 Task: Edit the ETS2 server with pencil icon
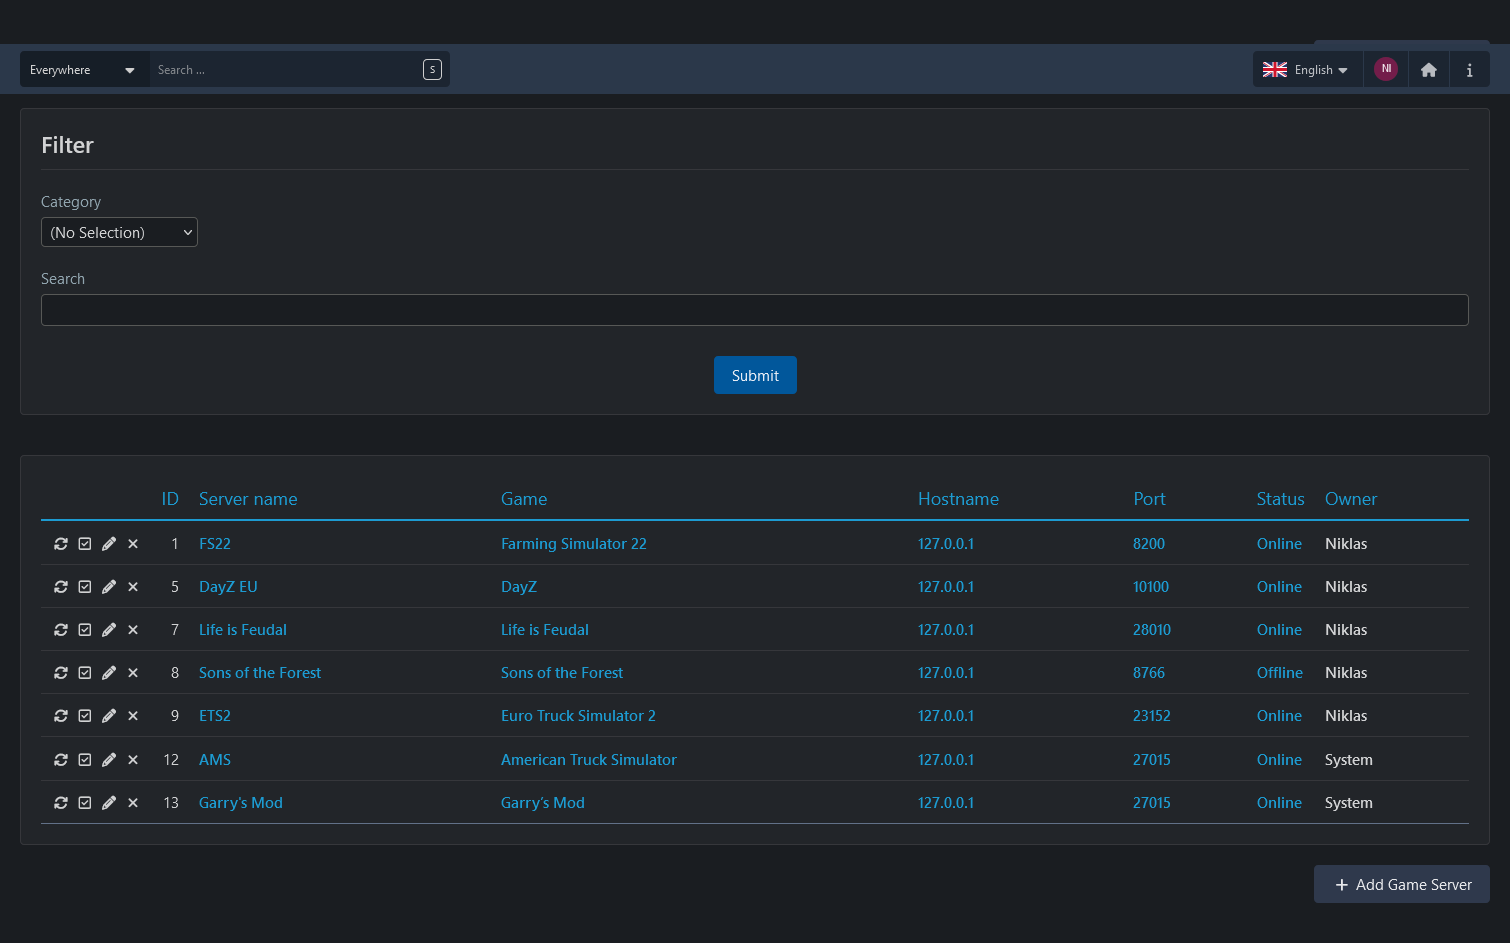(109, 716)
